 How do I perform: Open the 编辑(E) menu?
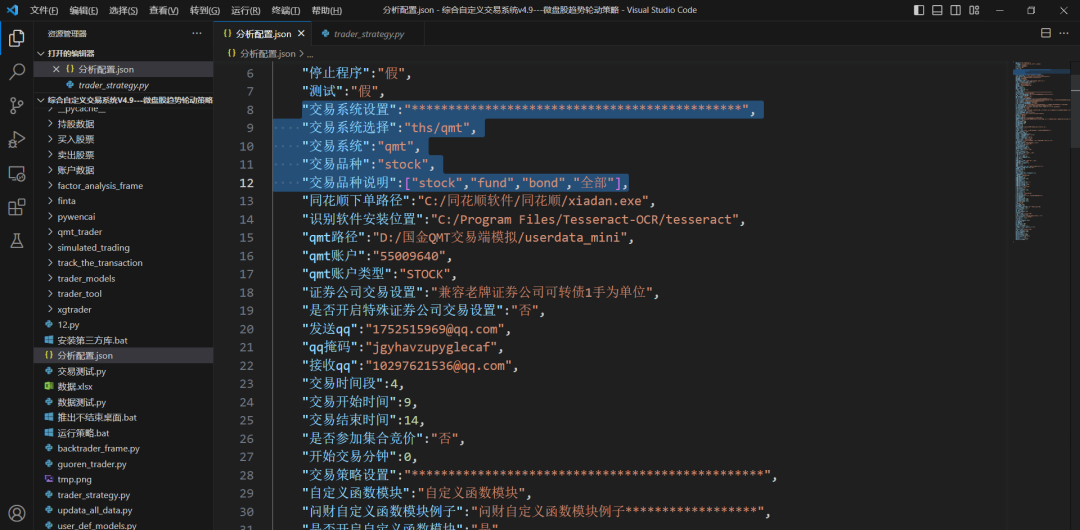[83, 10]
